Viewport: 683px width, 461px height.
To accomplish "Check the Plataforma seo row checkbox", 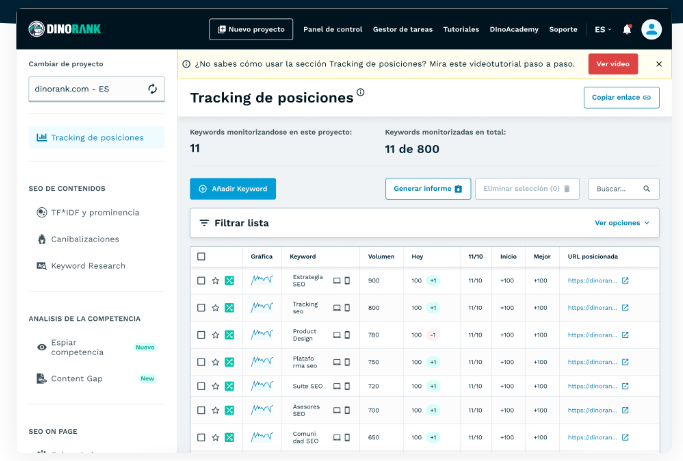I will pos(201,362).
